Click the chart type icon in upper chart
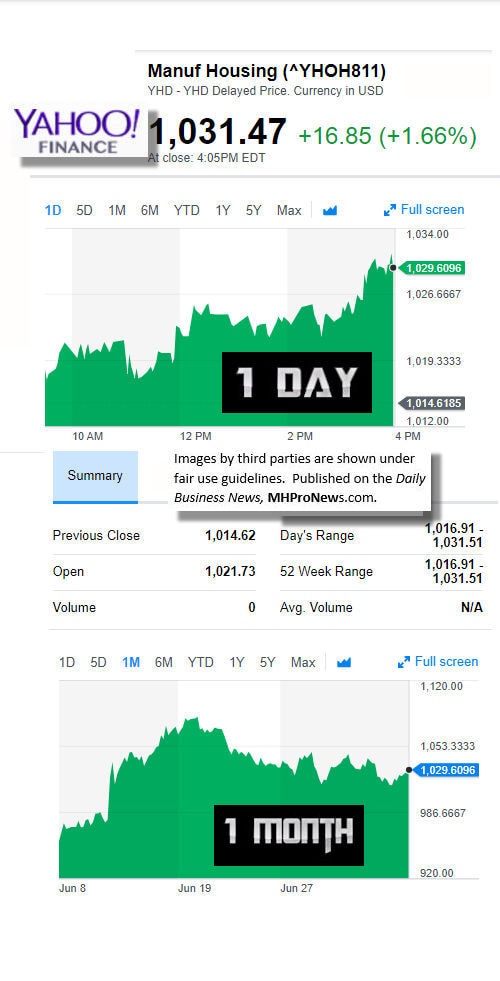Viewport: 500px width, 981px height. click(330, 211)
